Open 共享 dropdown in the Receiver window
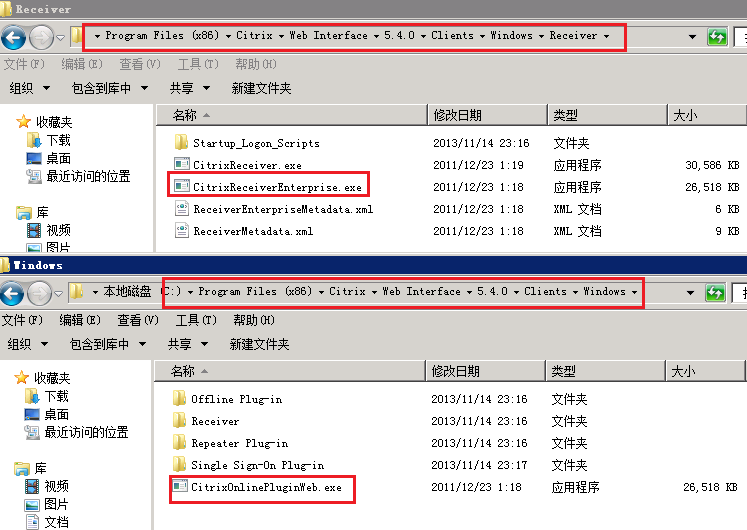 190,88
